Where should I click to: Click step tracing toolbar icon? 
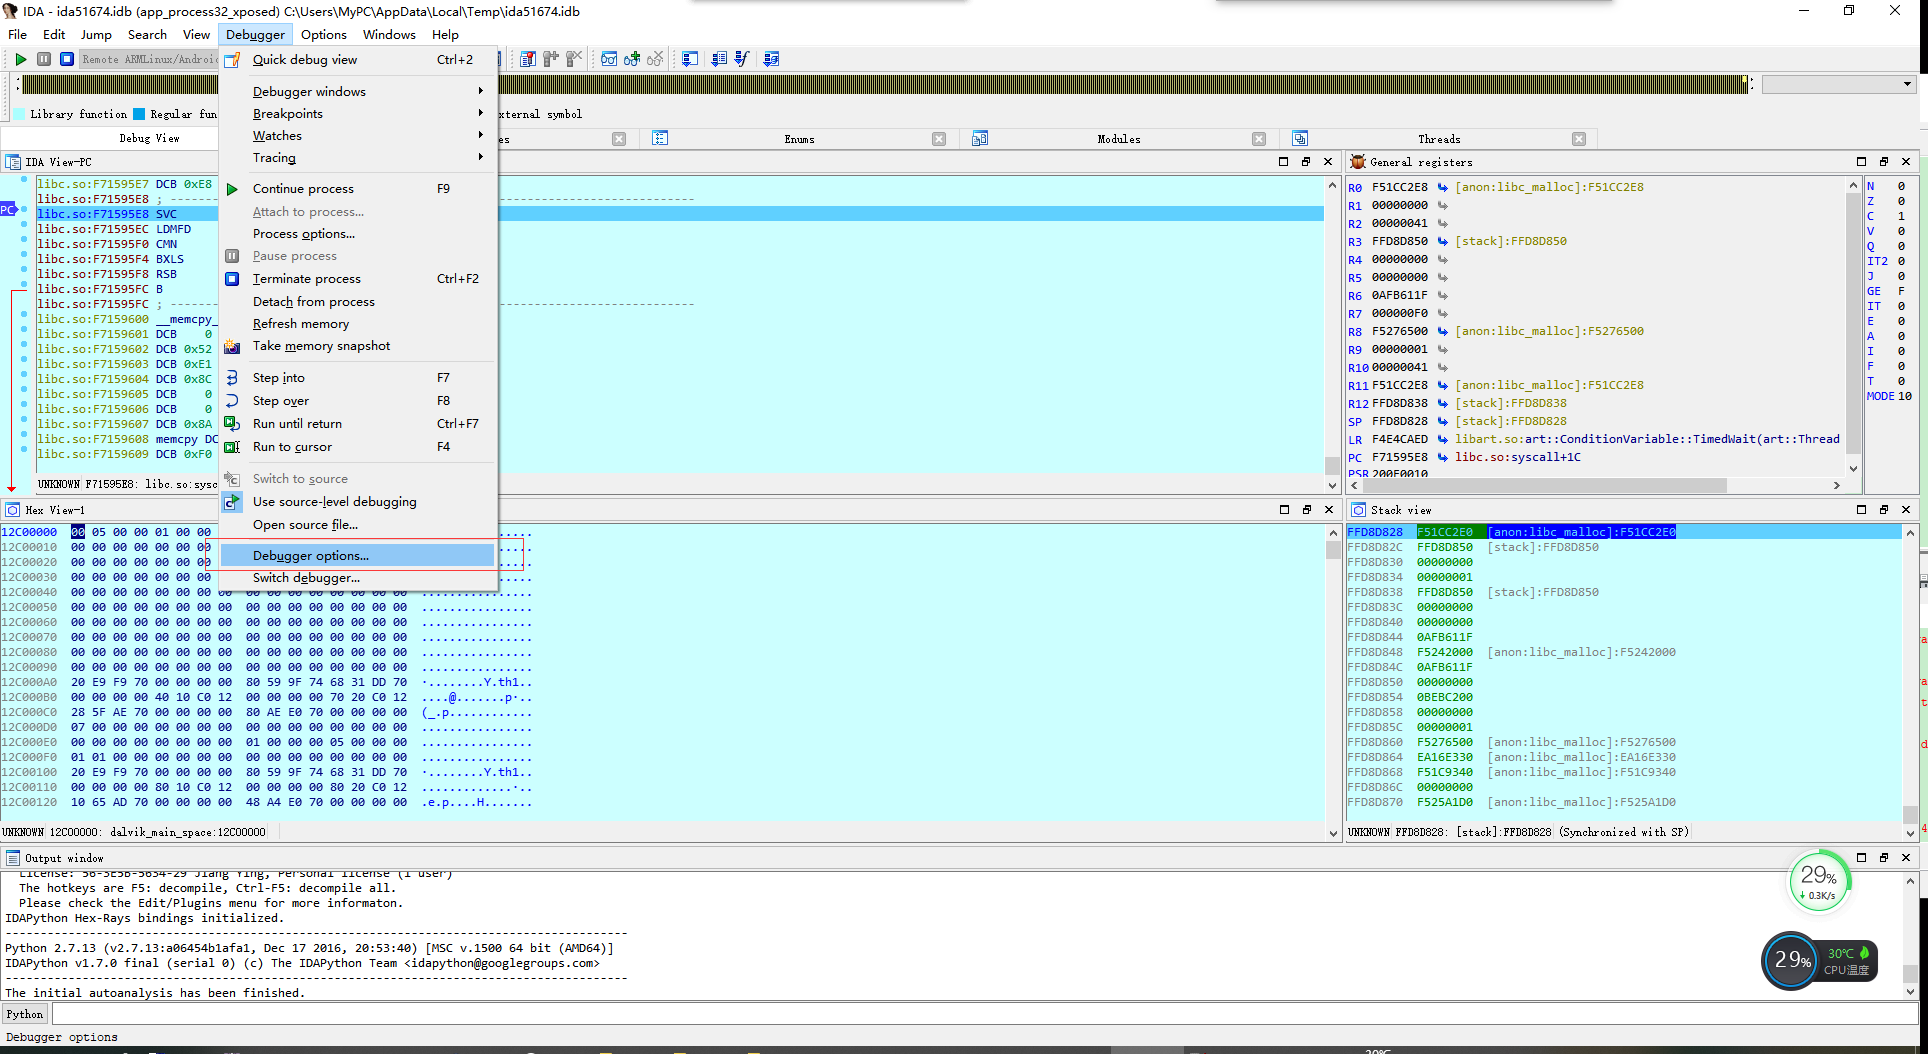point(719,59)
